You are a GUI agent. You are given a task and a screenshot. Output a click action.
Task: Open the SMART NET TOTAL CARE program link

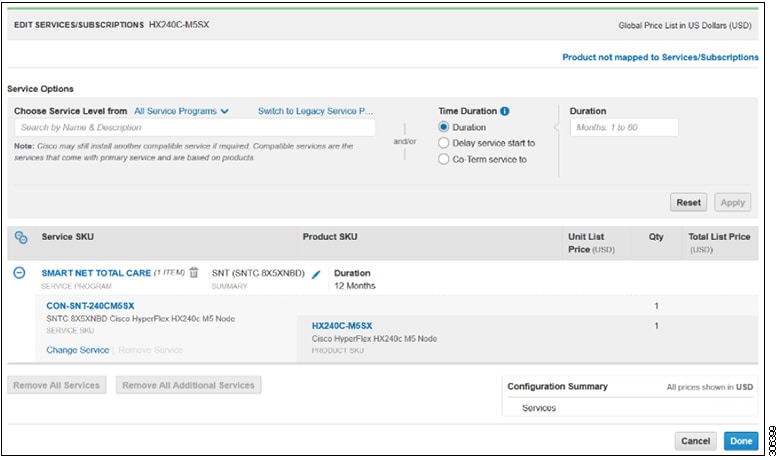96,273
